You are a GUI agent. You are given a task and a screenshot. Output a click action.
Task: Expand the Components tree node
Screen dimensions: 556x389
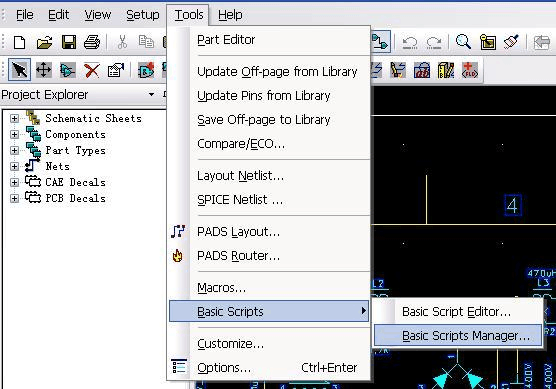14,134
